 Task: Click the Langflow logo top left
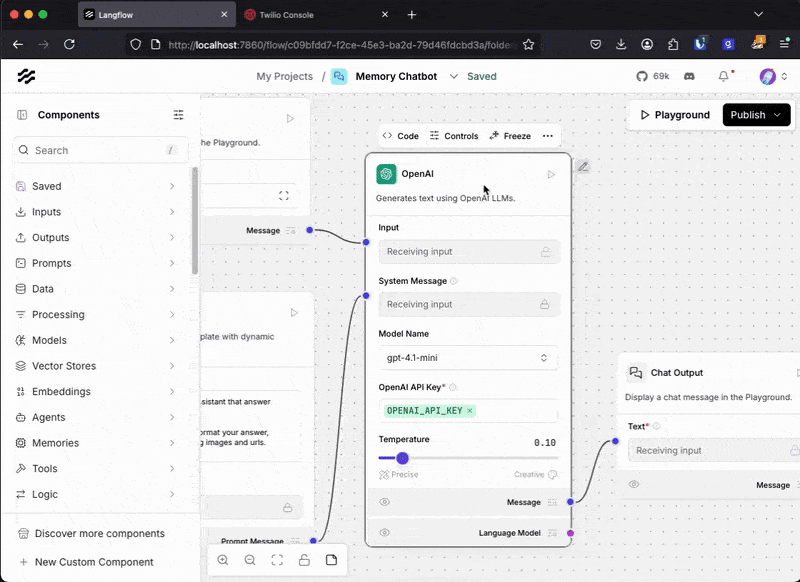point(27,76)
